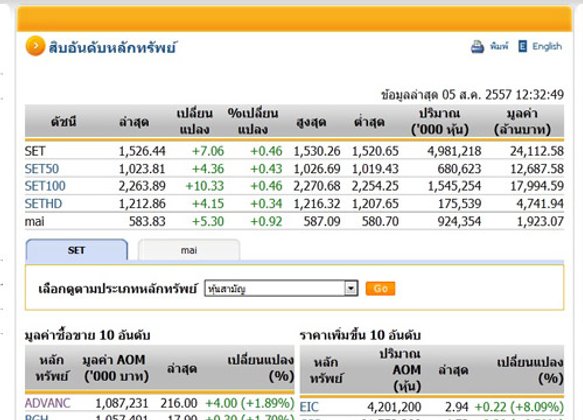This screenshot has width=583, height=420.
Task: Click the last update timestamp 12:32:49
Action: tap(540, 95)
